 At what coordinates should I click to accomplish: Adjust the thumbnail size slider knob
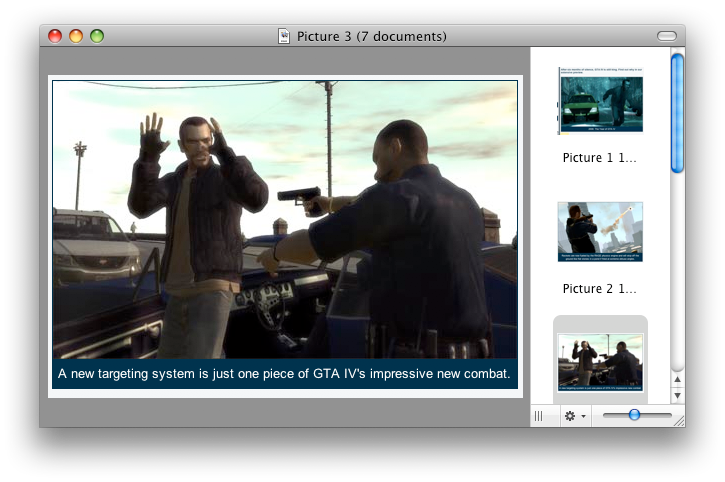(x=634, y=414)
